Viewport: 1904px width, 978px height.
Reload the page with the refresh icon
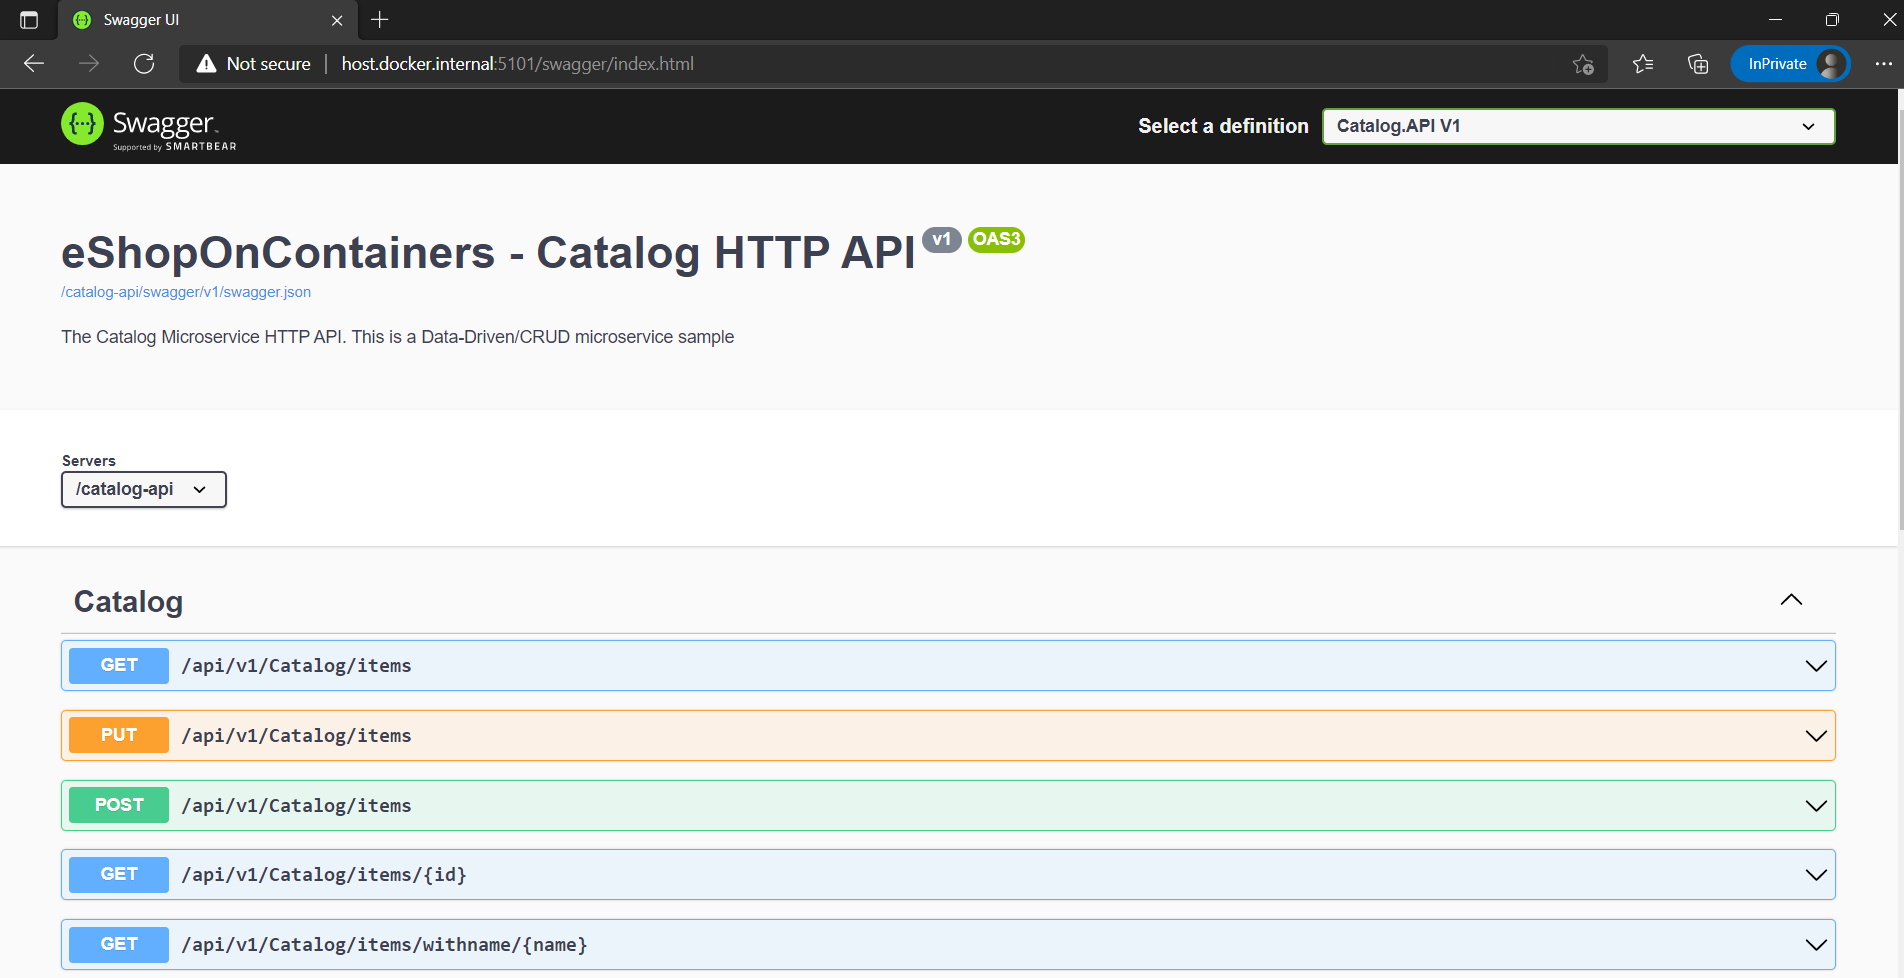point(144,63)
